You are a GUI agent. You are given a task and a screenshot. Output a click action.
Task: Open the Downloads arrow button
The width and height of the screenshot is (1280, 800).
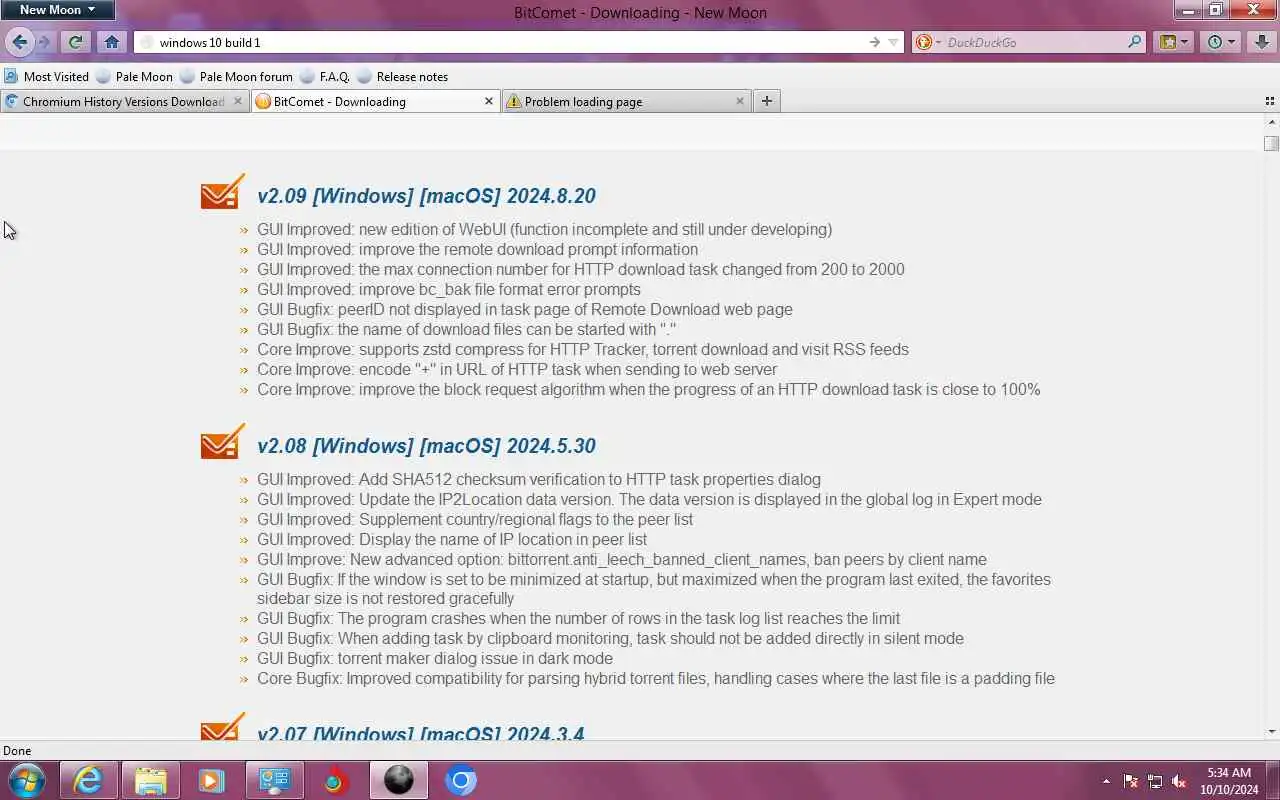[x=1261, y=42]
